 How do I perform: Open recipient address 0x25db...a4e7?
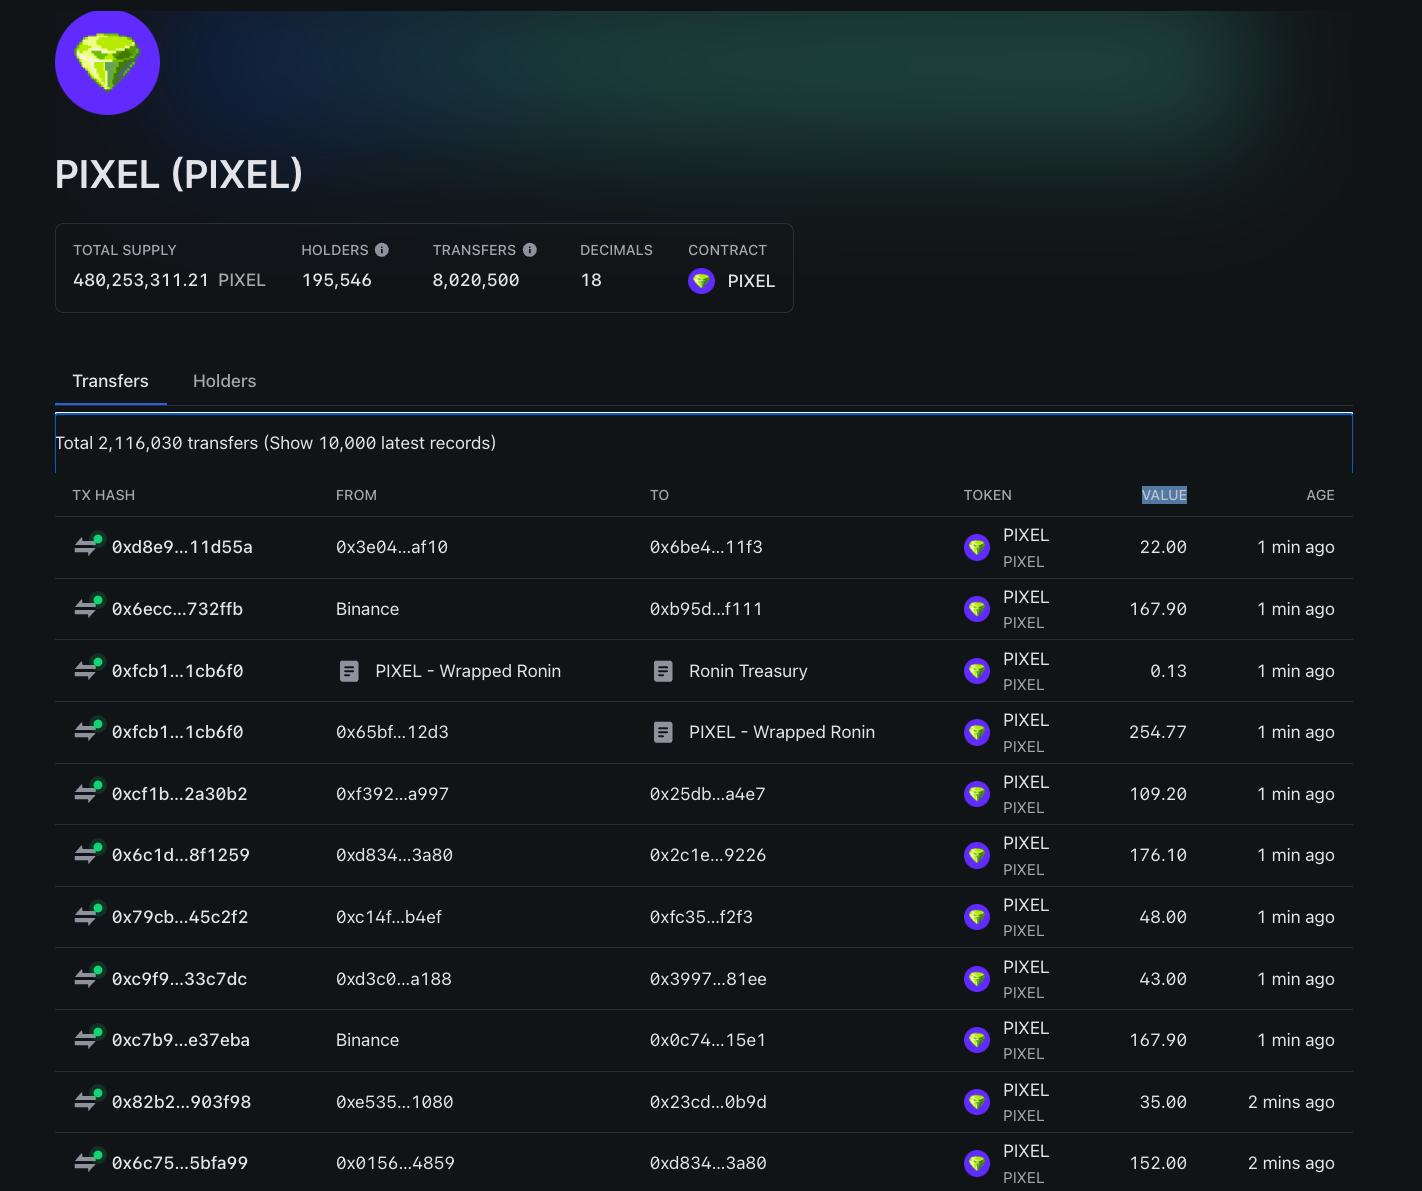(708, 794)
